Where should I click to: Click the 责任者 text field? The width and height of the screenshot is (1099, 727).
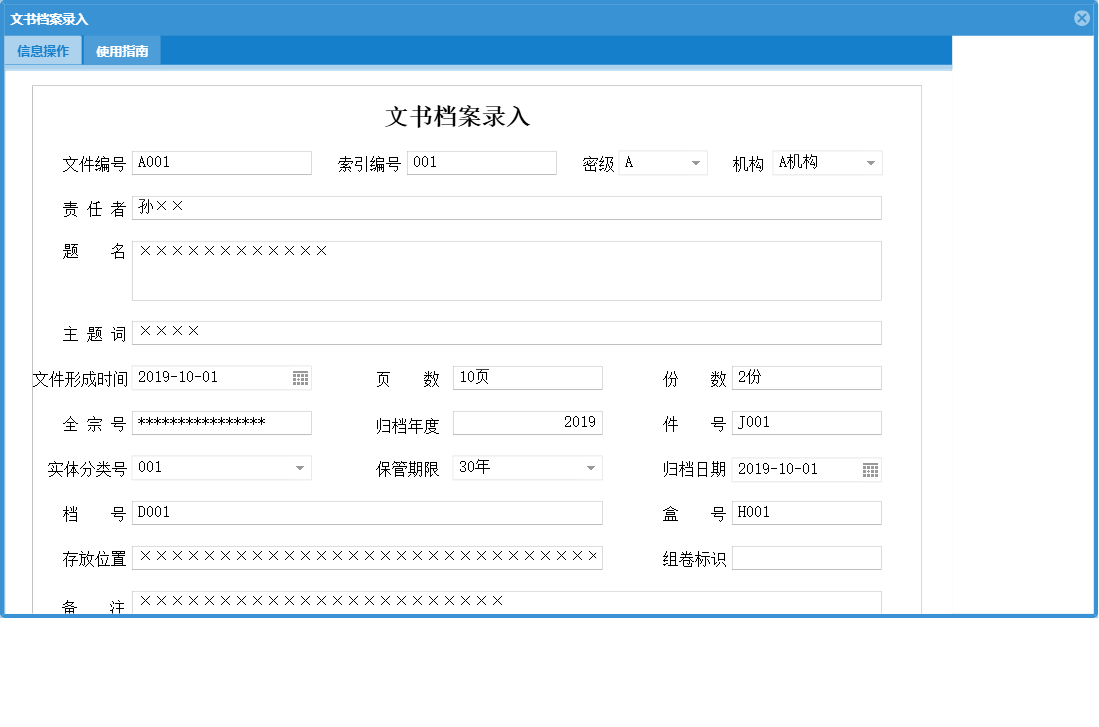pyautogui.click(x=500, y=207)
